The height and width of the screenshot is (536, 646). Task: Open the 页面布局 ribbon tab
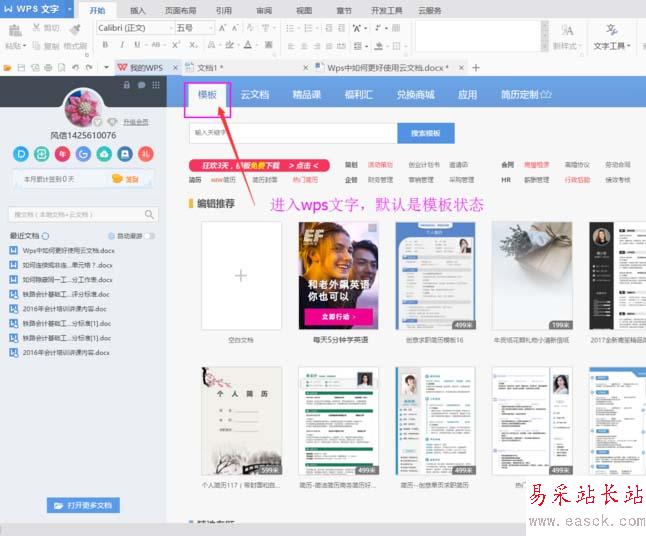(180, 11)
